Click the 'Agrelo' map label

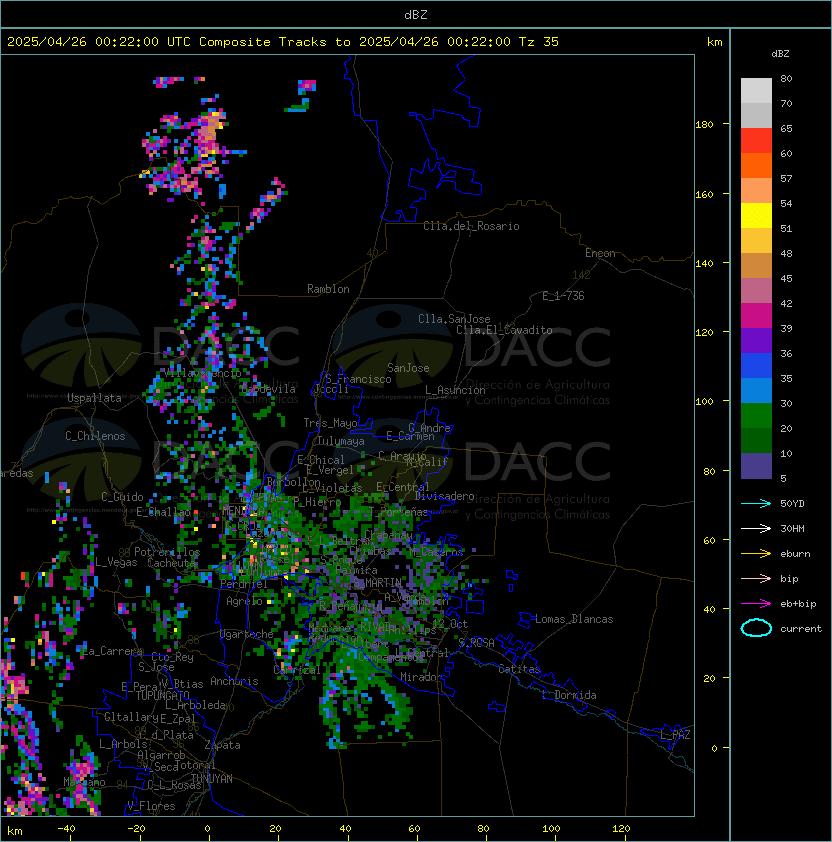click(244, 601)
